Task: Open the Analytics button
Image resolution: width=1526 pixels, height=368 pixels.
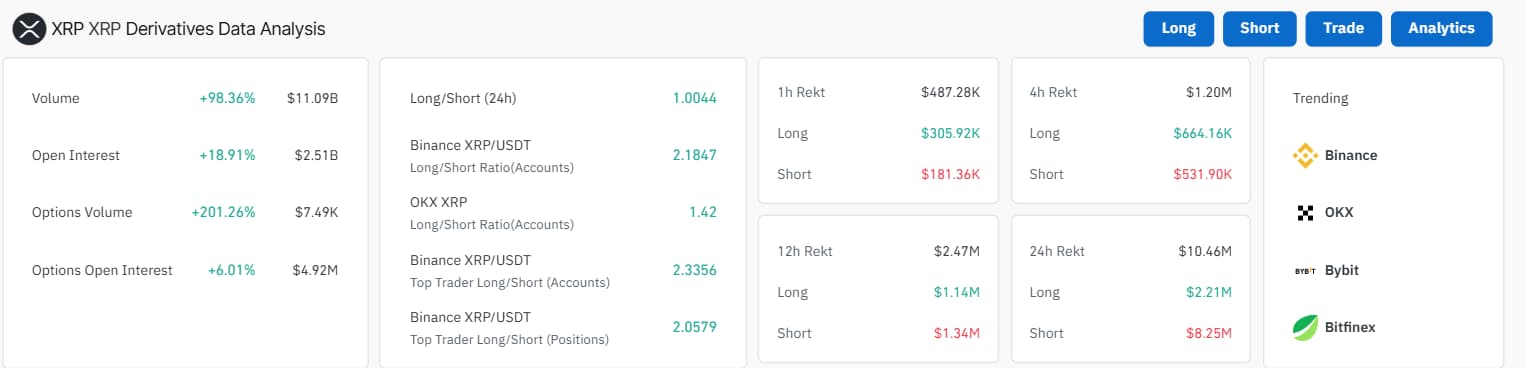Action: tap(1441, 29)
